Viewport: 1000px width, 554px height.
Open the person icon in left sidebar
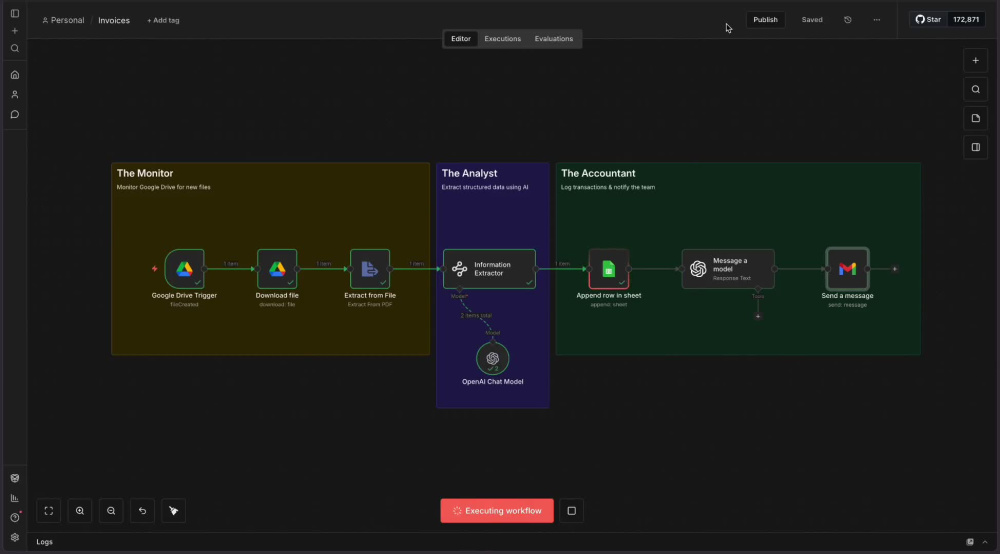click(x=15, y=94)
